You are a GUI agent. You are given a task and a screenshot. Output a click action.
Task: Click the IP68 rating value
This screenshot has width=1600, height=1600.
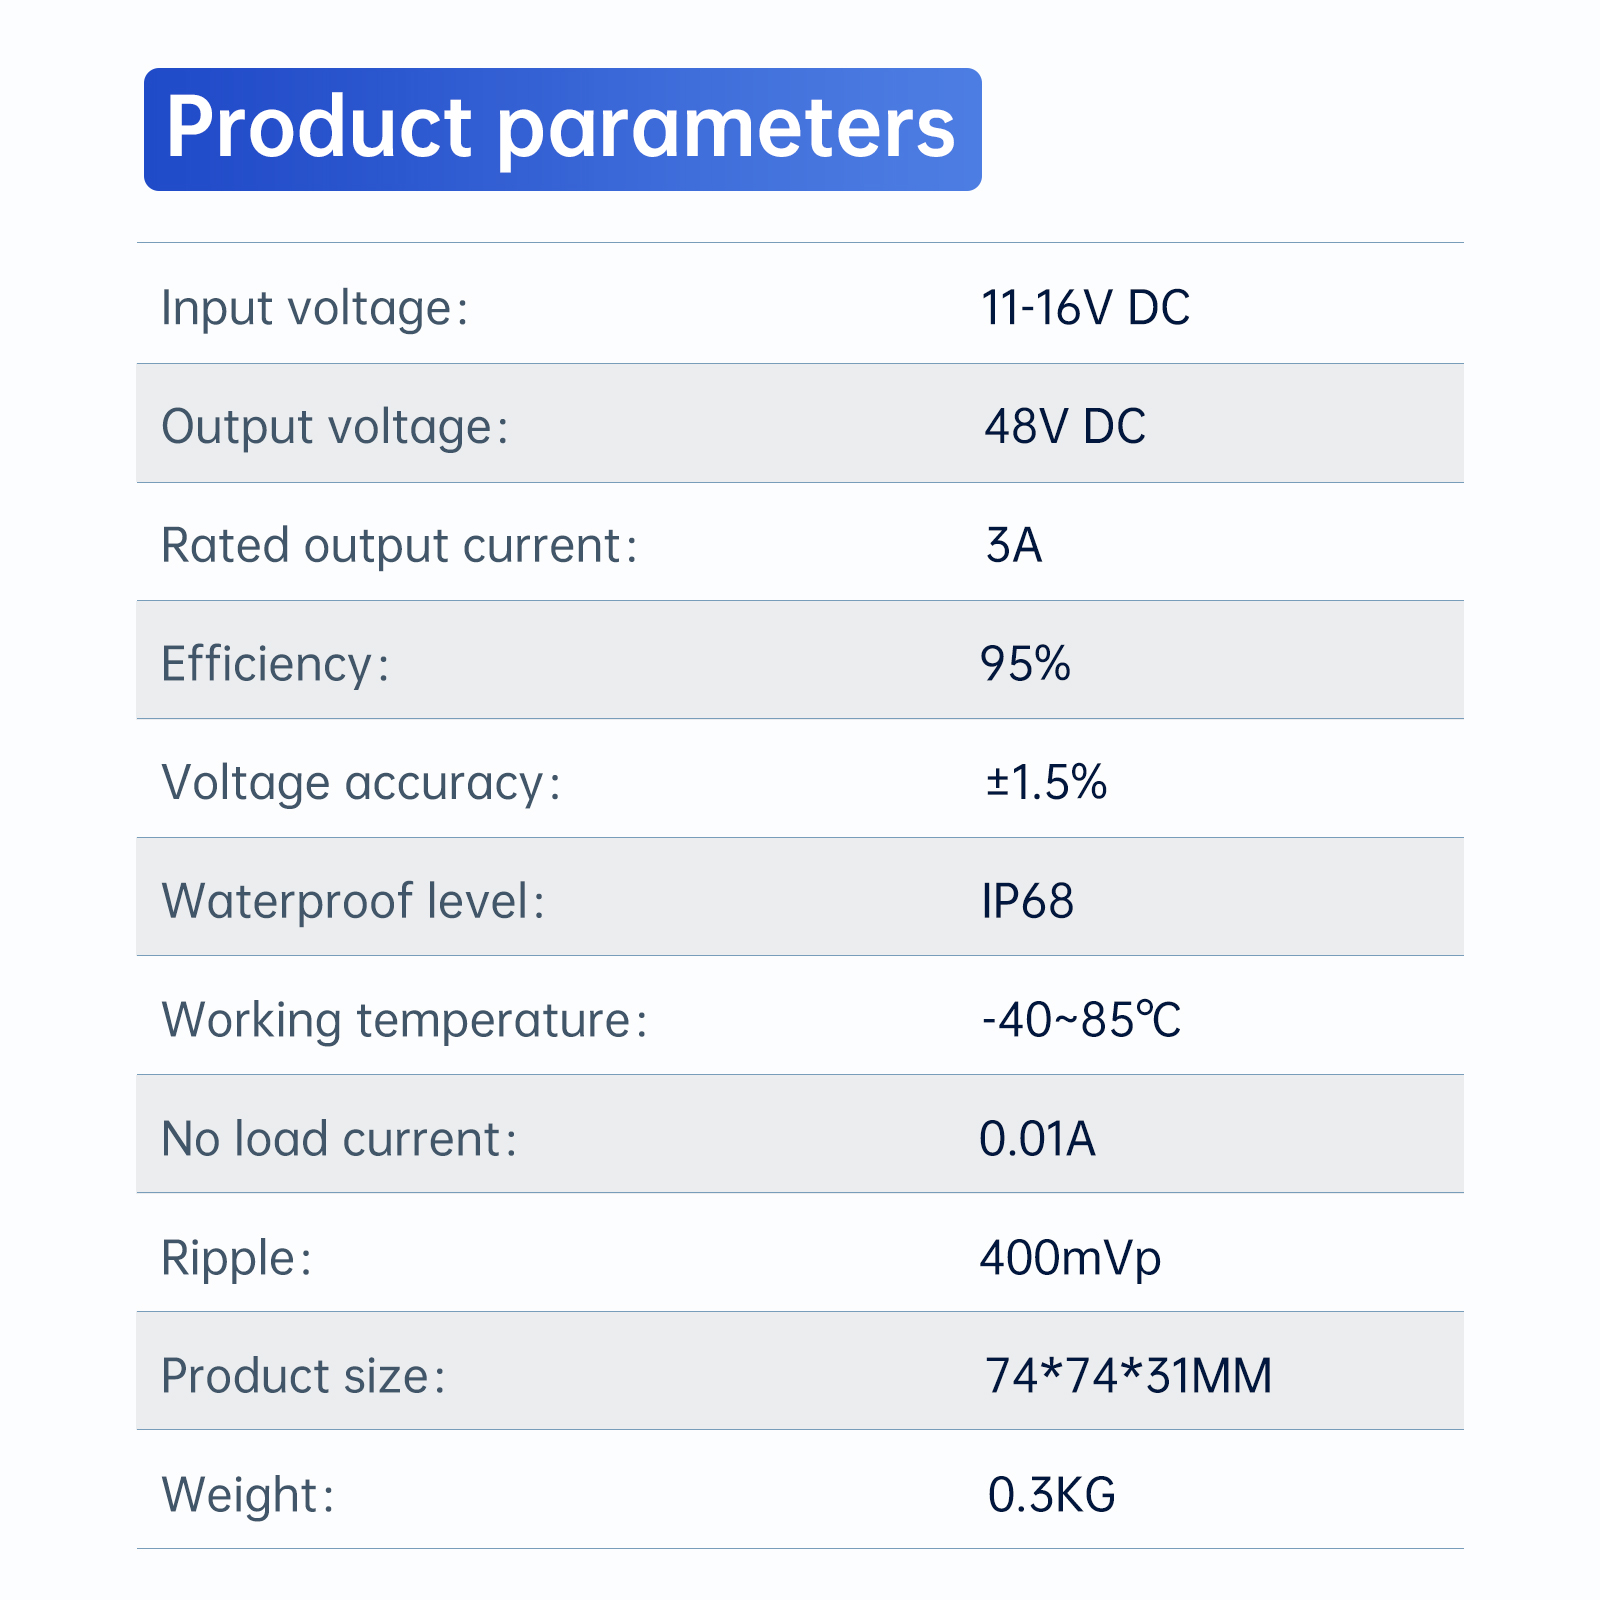1028,901
